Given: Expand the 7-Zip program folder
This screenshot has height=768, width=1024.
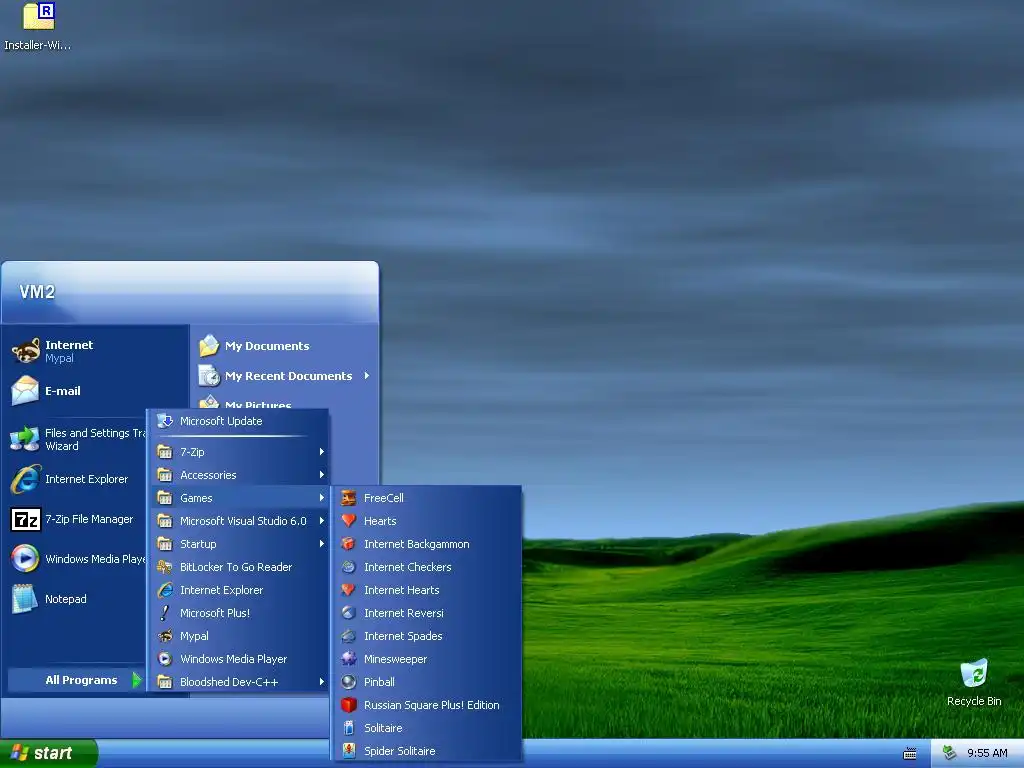Looking at the screenshot, I should coord(238,452).
